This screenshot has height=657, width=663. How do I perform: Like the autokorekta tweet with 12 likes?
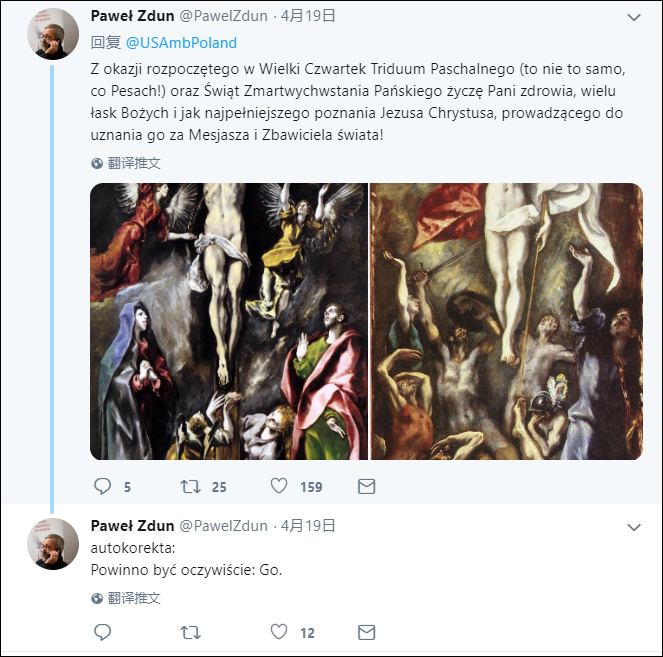coord(280,632)
